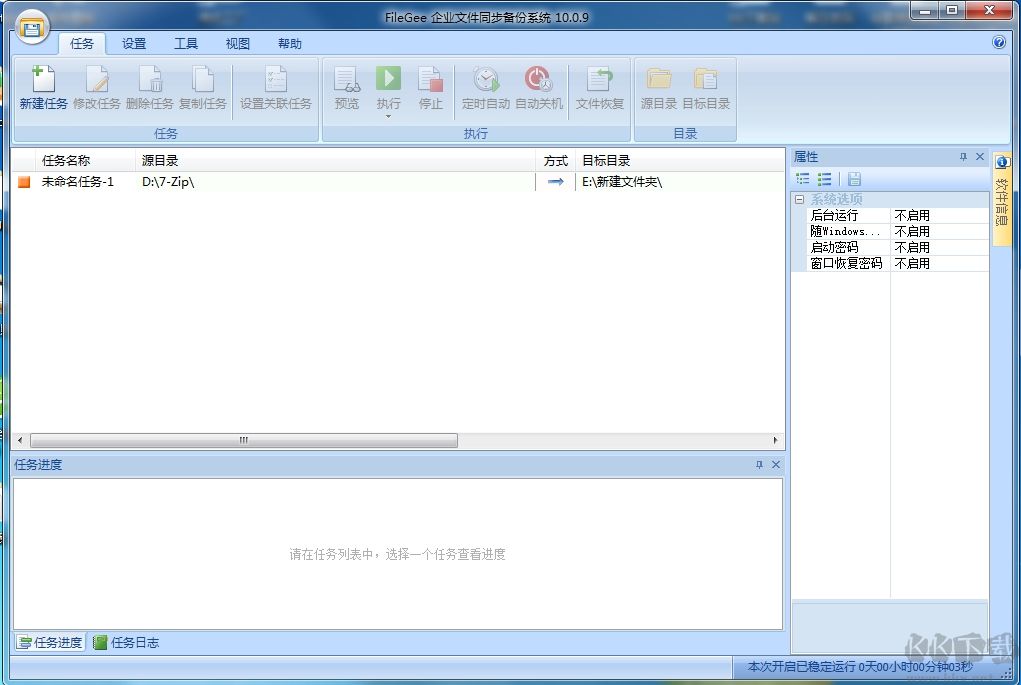Select the 未命名任务-1 task row
Viewport: 1021px width, 685px height.
point(80,182)
